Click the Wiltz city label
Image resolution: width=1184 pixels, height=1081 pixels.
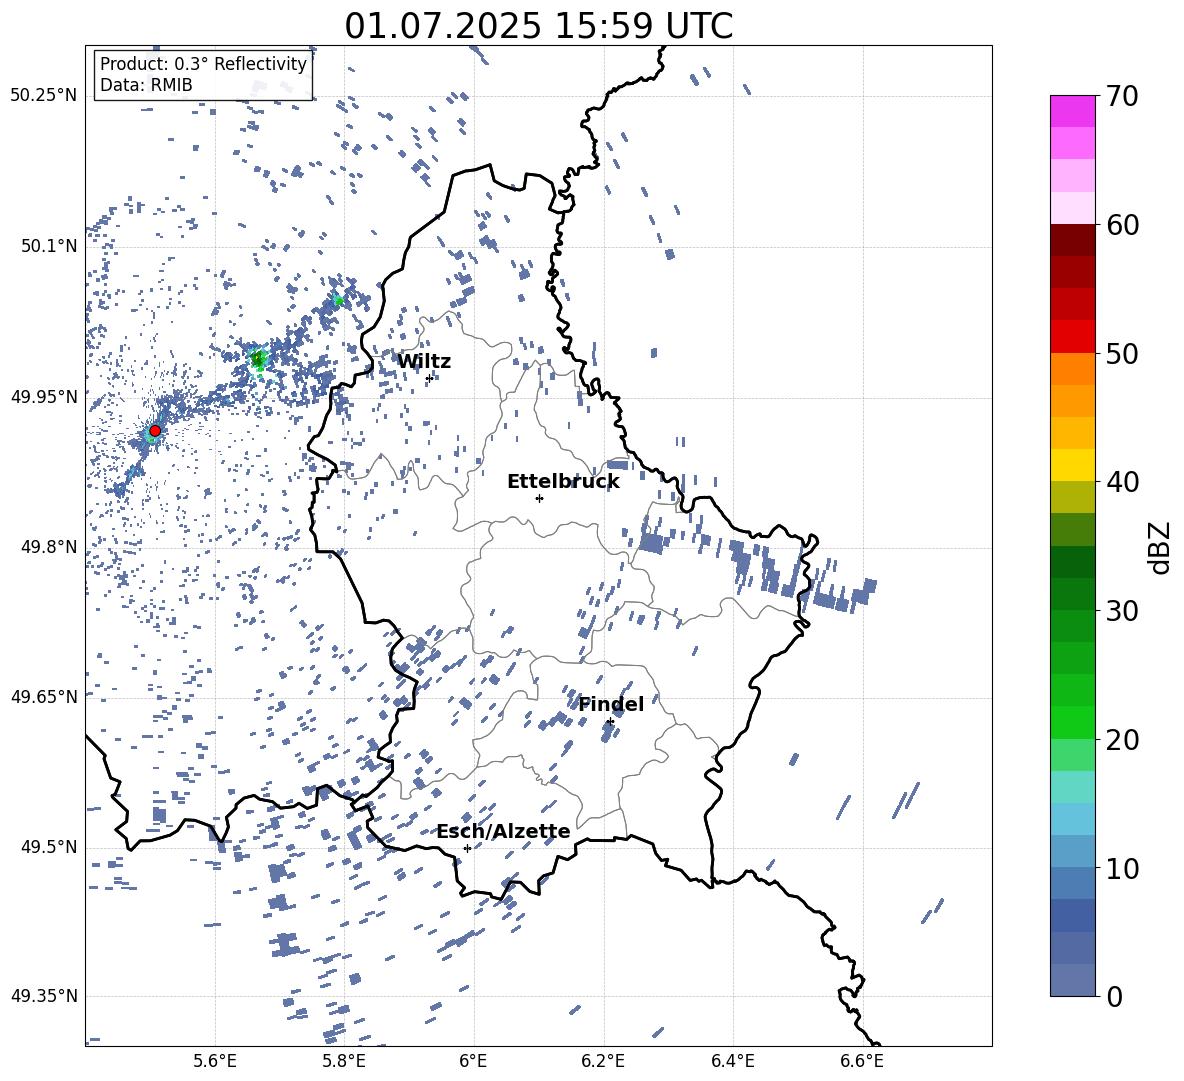click(424, 362)
